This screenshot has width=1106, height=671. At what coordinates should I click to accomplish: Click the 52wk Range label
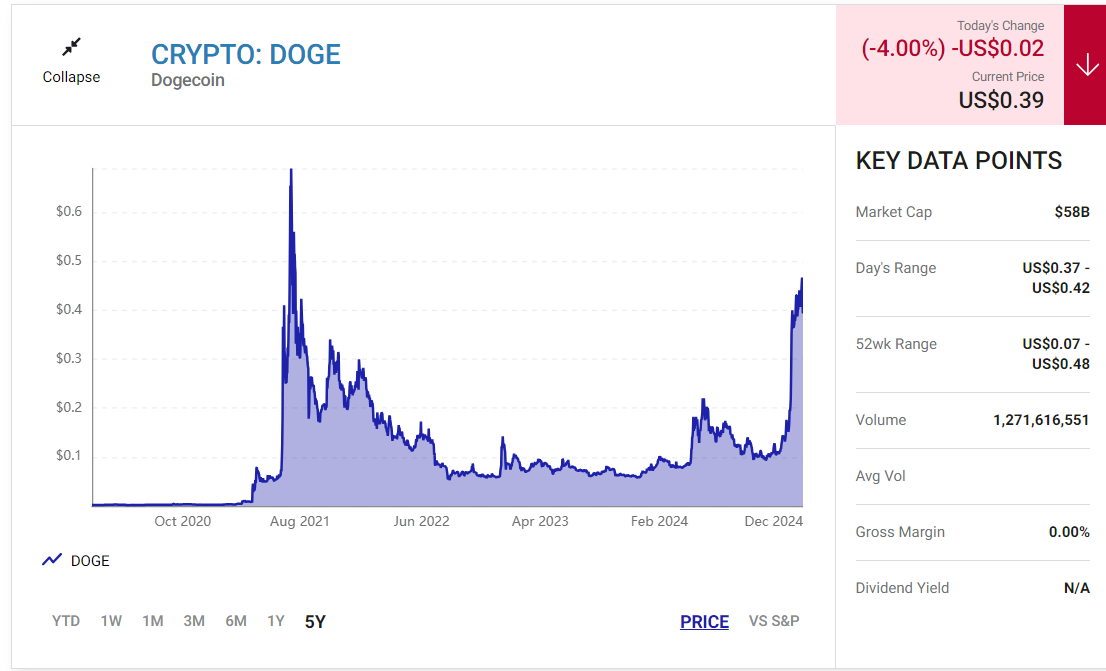click(896, 344)
